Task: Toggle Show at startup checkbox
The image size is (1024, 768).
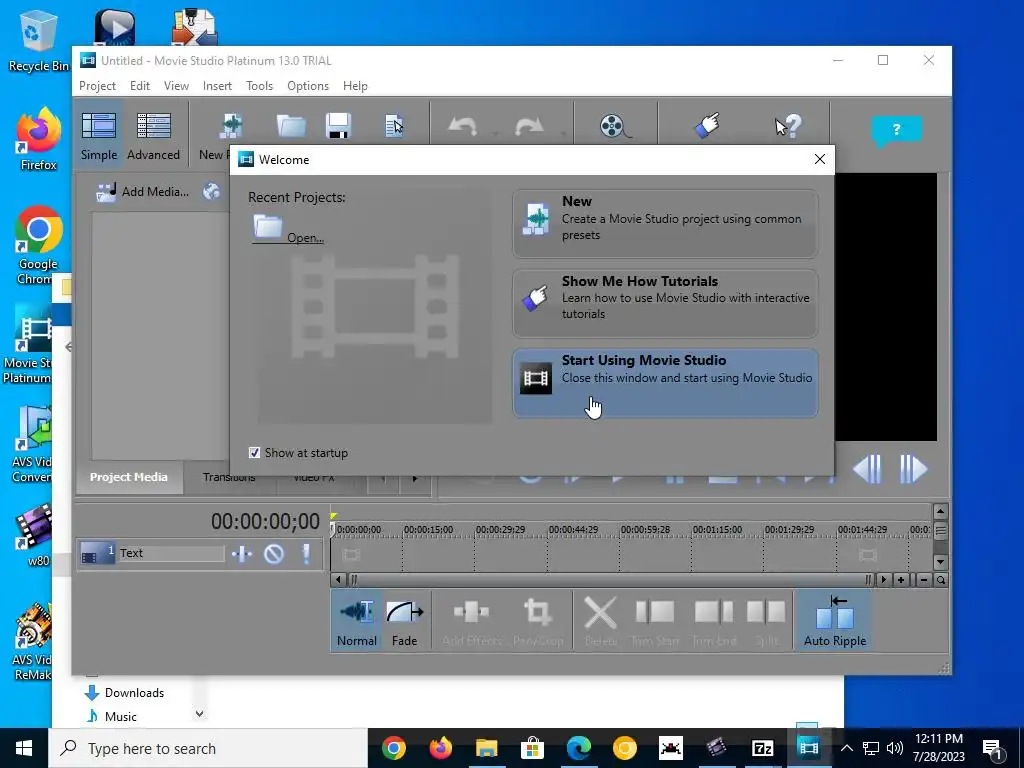Action: click(x=255, y=453)
